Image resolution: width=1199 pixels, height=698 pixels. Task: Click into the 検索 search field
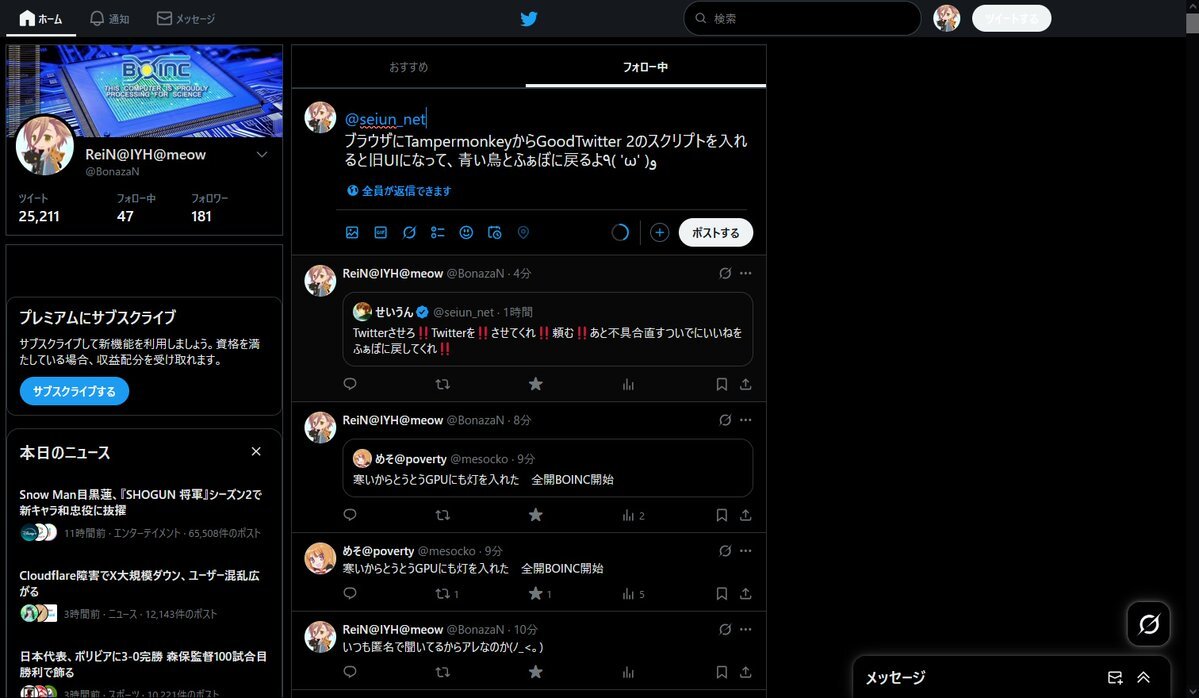click(x=810, y=19)
